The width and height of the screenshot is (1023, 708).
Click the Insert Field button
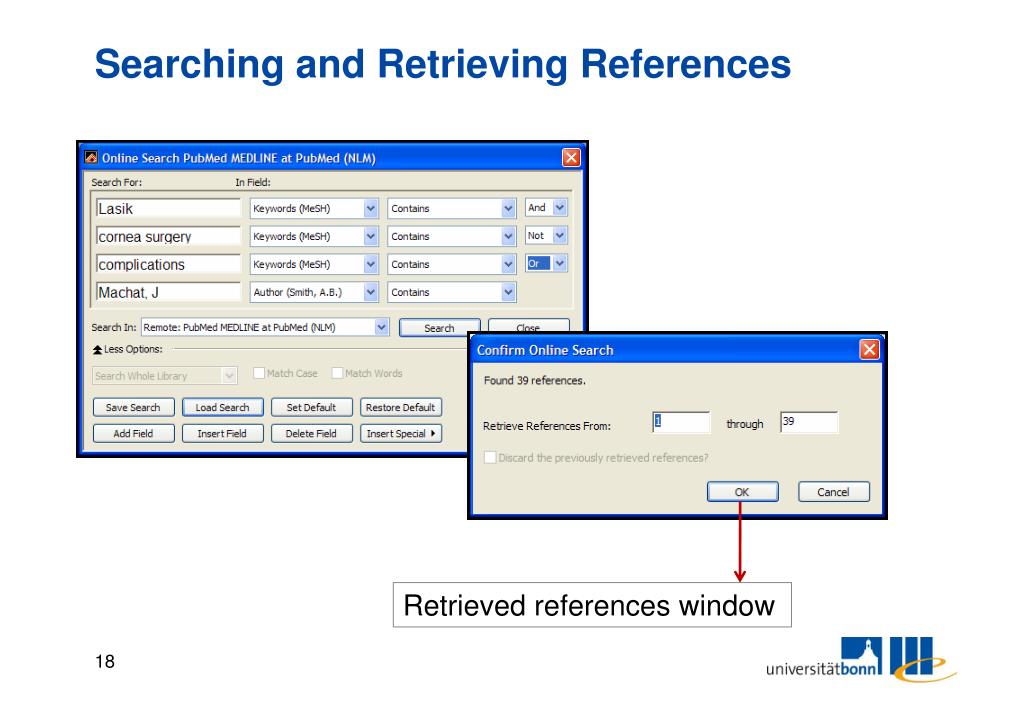(x=222, y=433)
